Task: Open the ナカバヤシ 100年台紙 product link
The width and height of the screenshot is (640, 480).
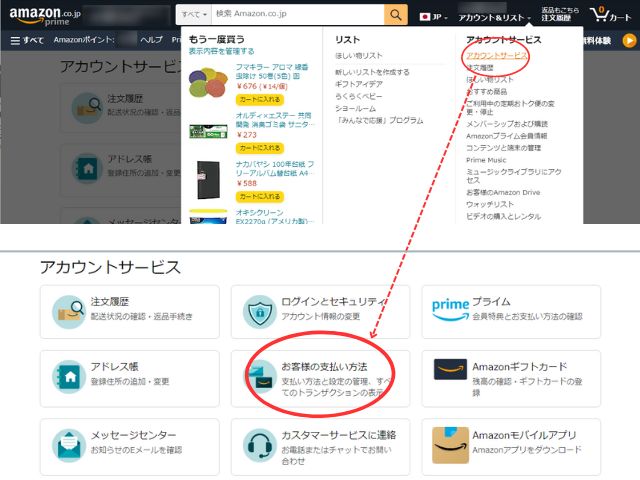Action: tap(275, 169)
